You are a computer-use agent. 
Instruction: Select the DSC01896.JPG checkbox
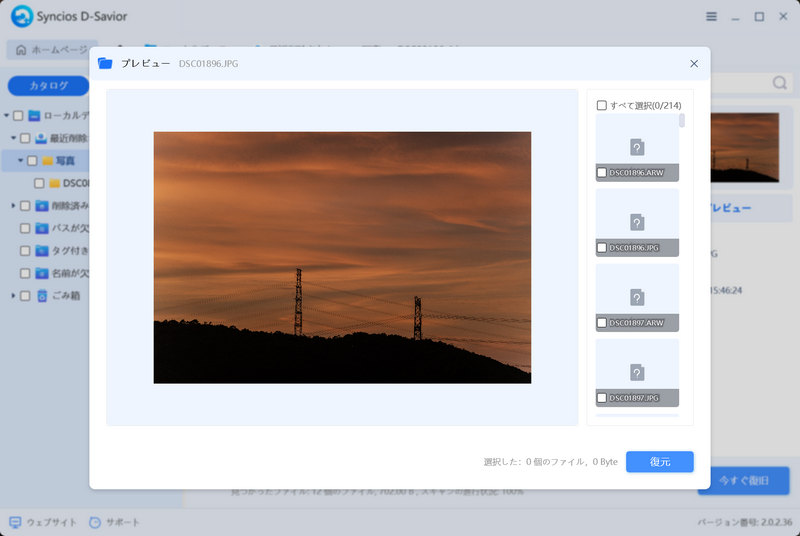click(x=602, y=247)
